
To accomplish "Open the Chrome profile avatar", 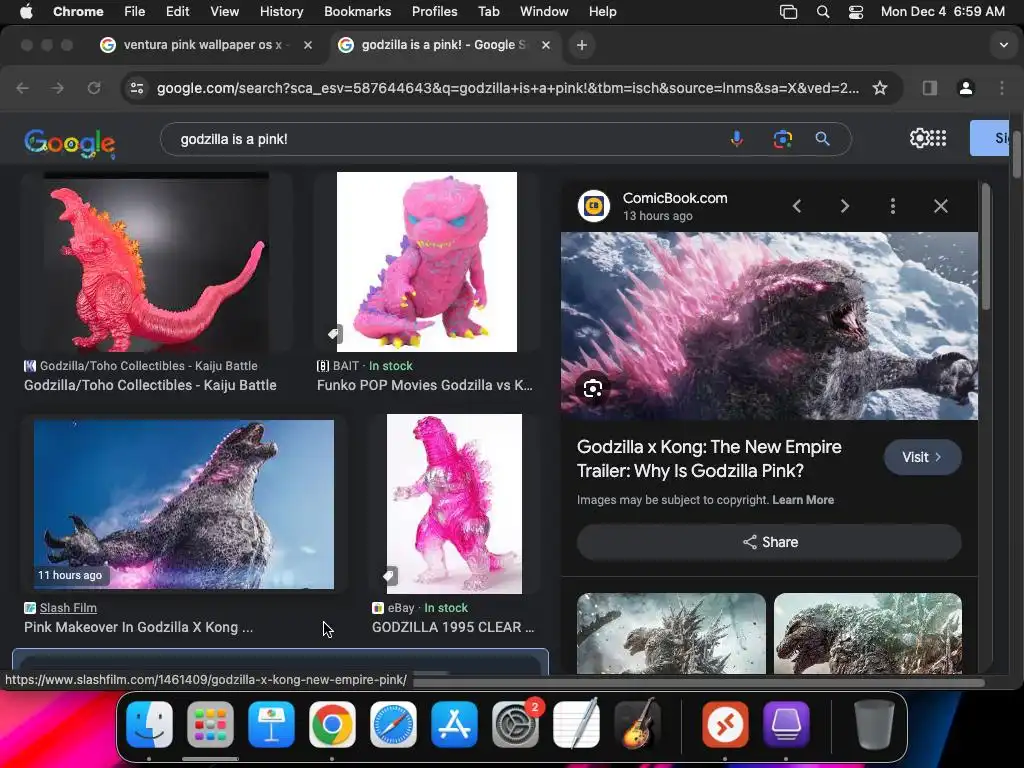I will point(966,88).
